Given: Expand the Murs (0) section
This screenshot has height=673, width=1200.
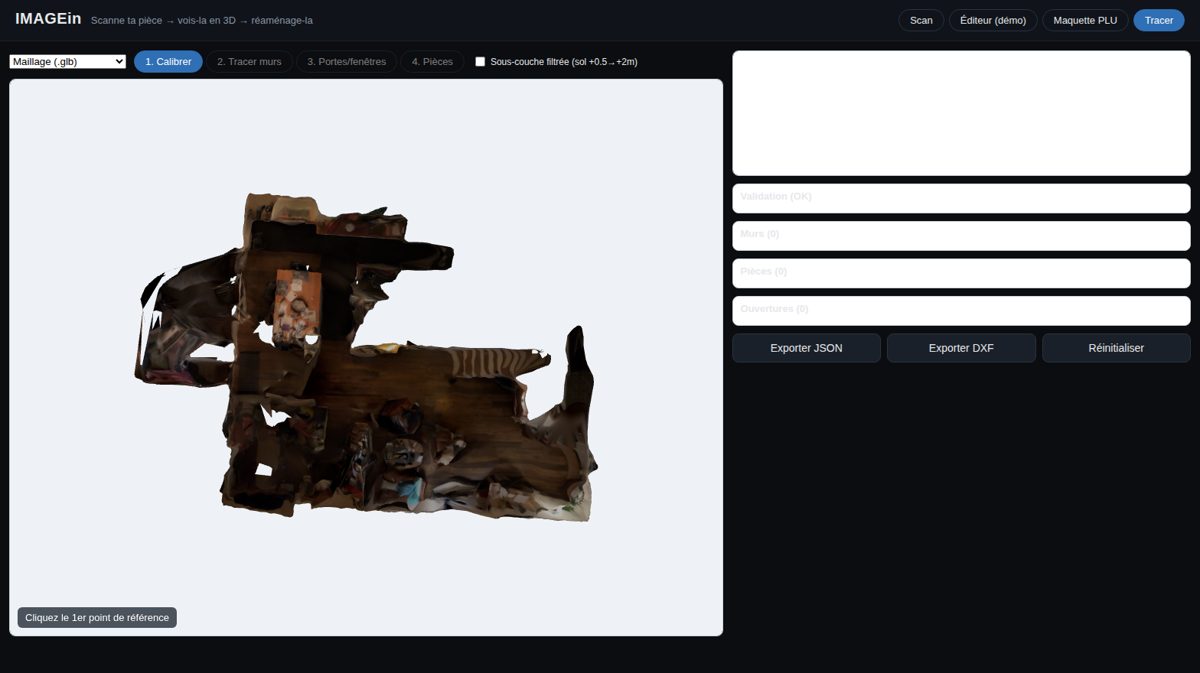Looking at the screenshot, I should (961, 235).
